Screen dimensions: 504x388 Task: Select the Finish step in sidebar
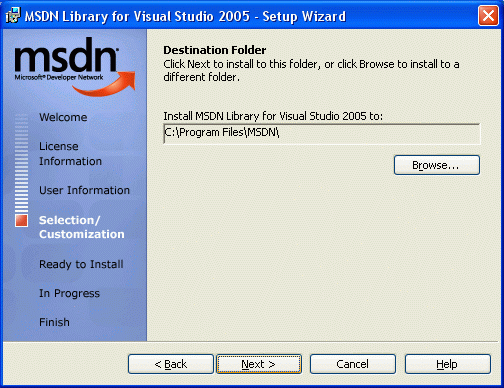click(54, 322)
